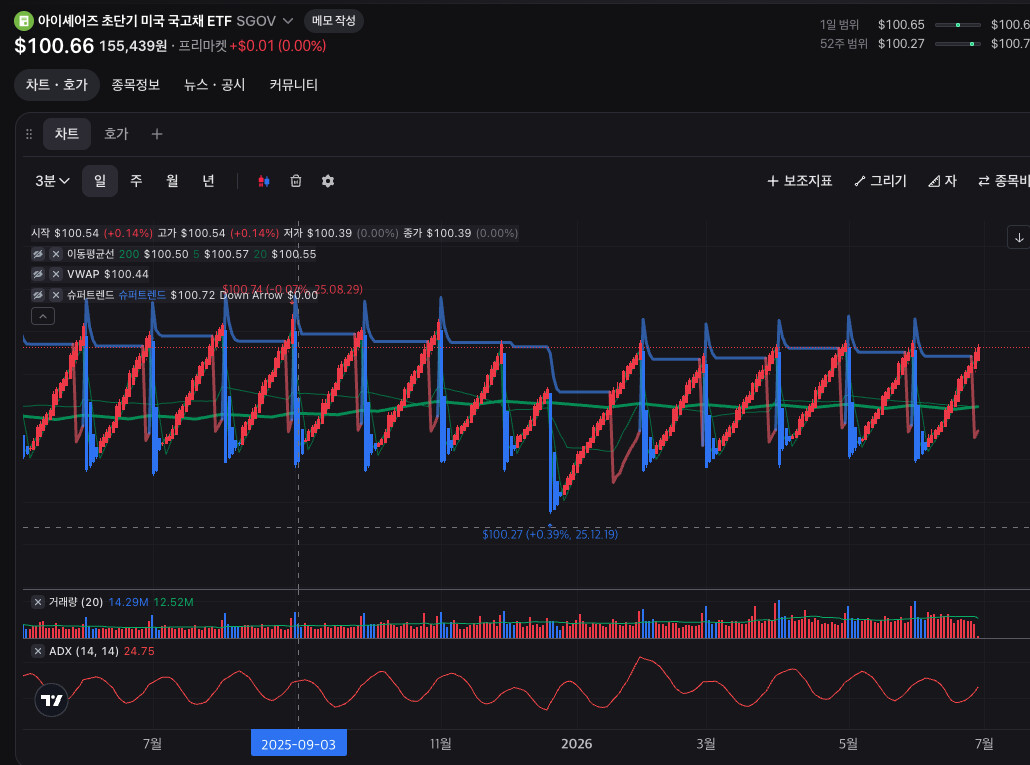Open the 뉴스 · 공시 tab

click(214, 85)
